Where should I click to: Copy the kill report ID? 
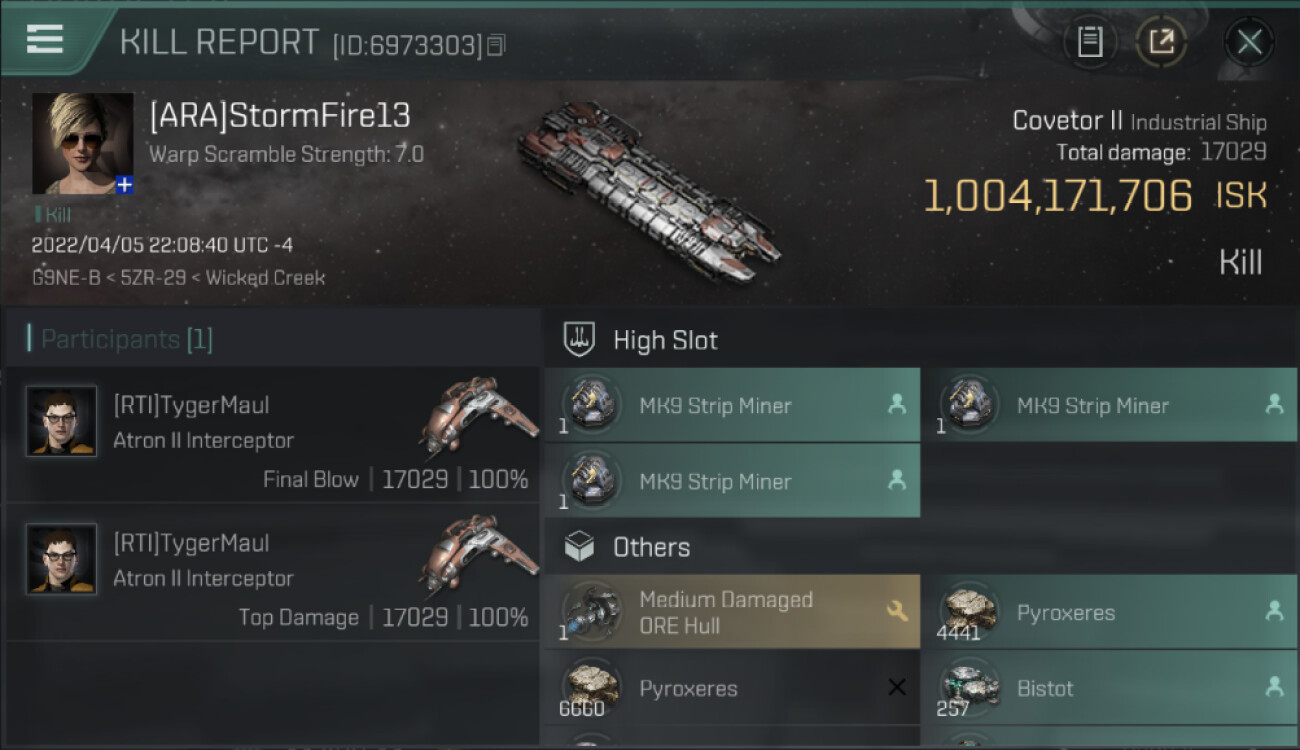click(497, 45)
